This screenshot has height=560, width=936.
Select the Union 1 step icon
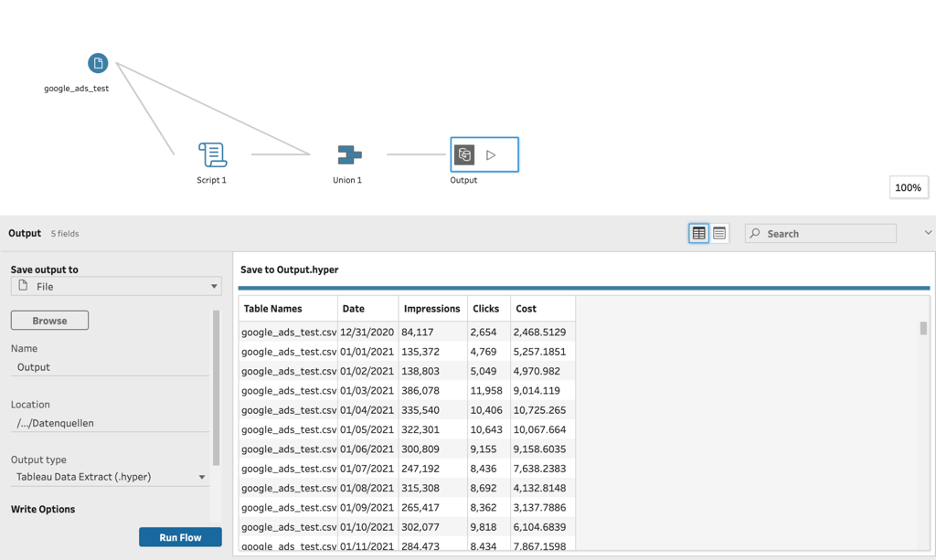[348, 154]
